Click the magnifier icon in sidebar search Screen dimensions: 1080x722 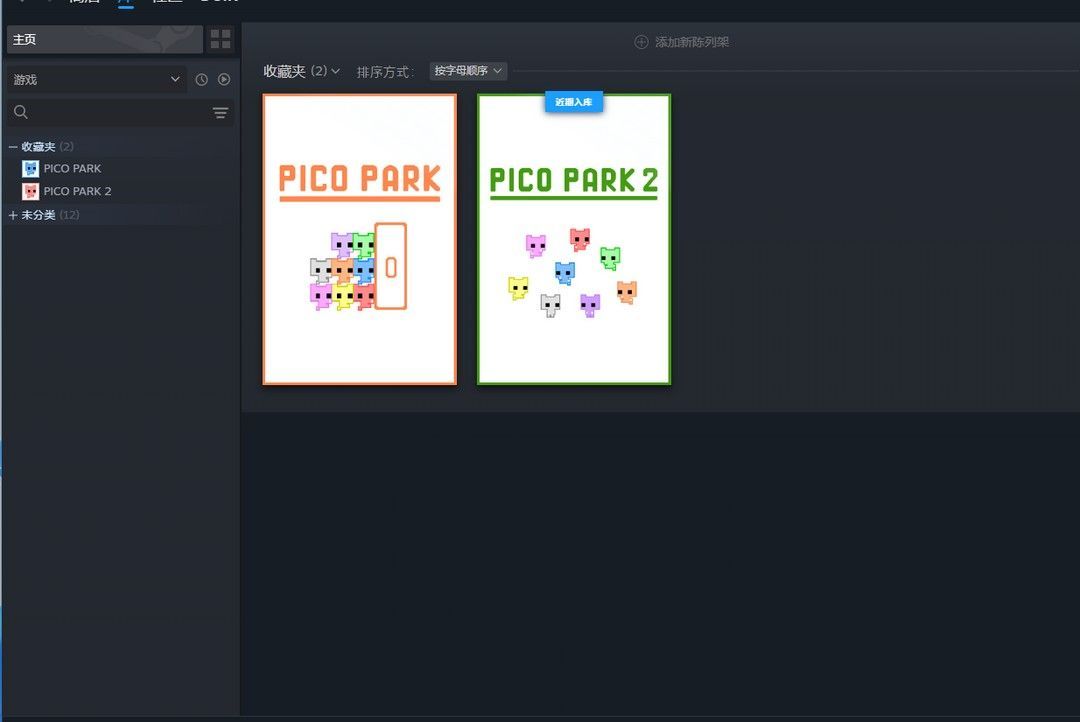pos(21,113)
